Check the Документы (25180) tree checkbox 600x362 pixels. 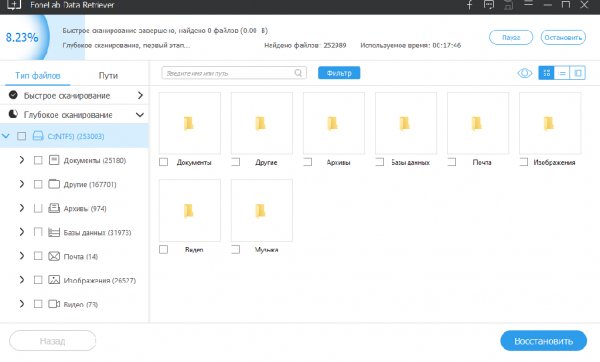pyautogui.click(x=38, y=160)
